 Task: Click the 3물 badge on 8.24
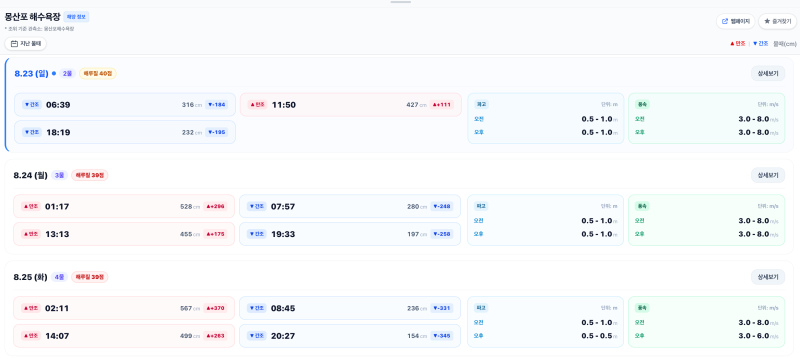point(59,175)
